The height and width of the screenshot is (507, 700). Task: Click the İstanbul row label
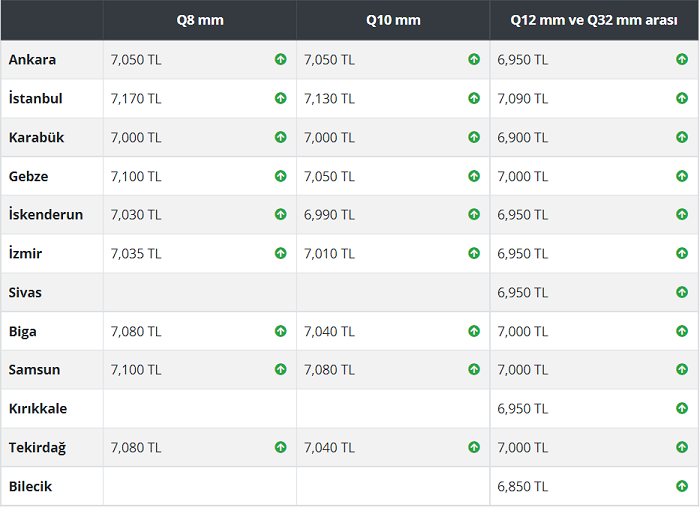[x=36, y=99]
